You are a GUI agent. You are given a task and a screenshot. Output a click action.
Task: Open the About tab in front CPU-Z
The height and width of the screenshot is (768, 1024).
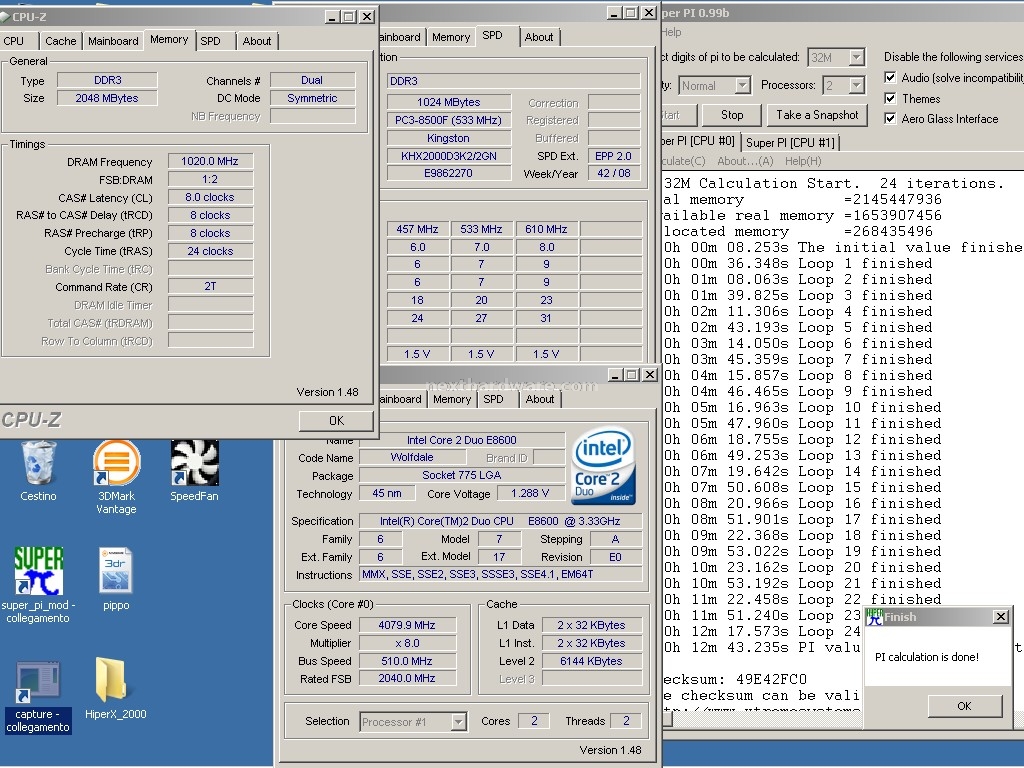click(257, 40)
